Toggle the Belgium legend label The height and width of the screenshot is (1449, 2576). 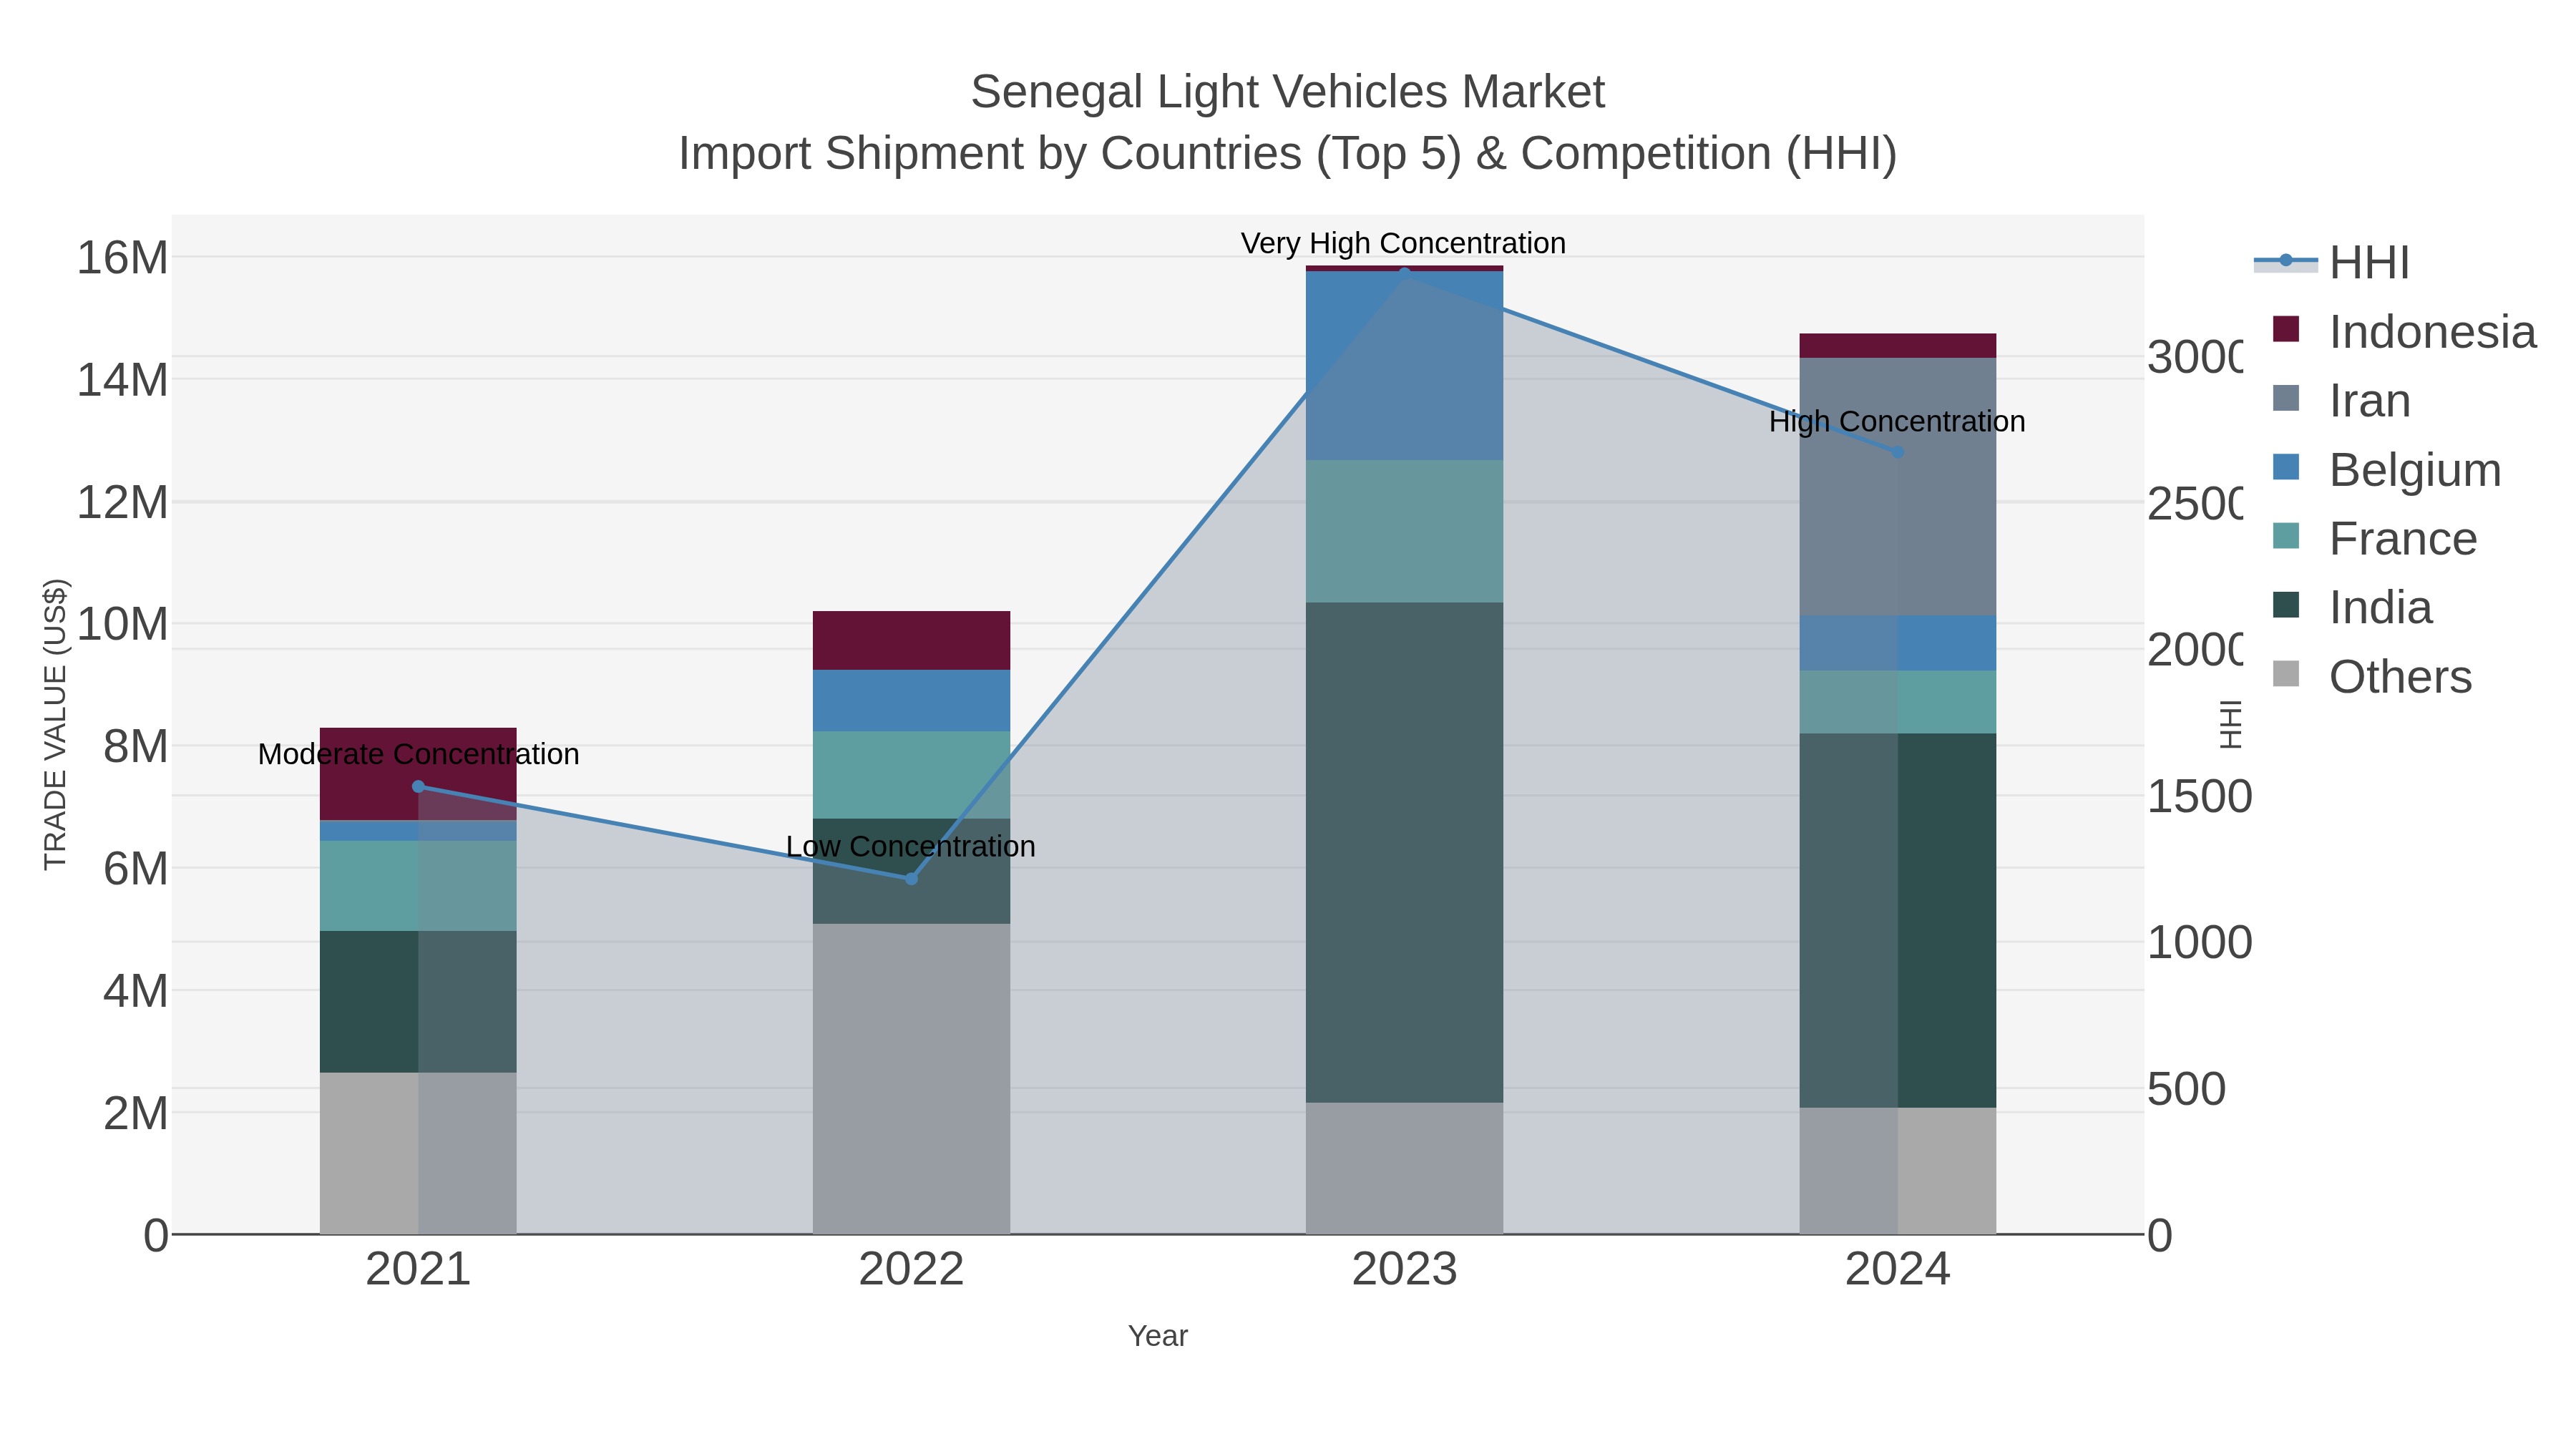pos(2415,470)
